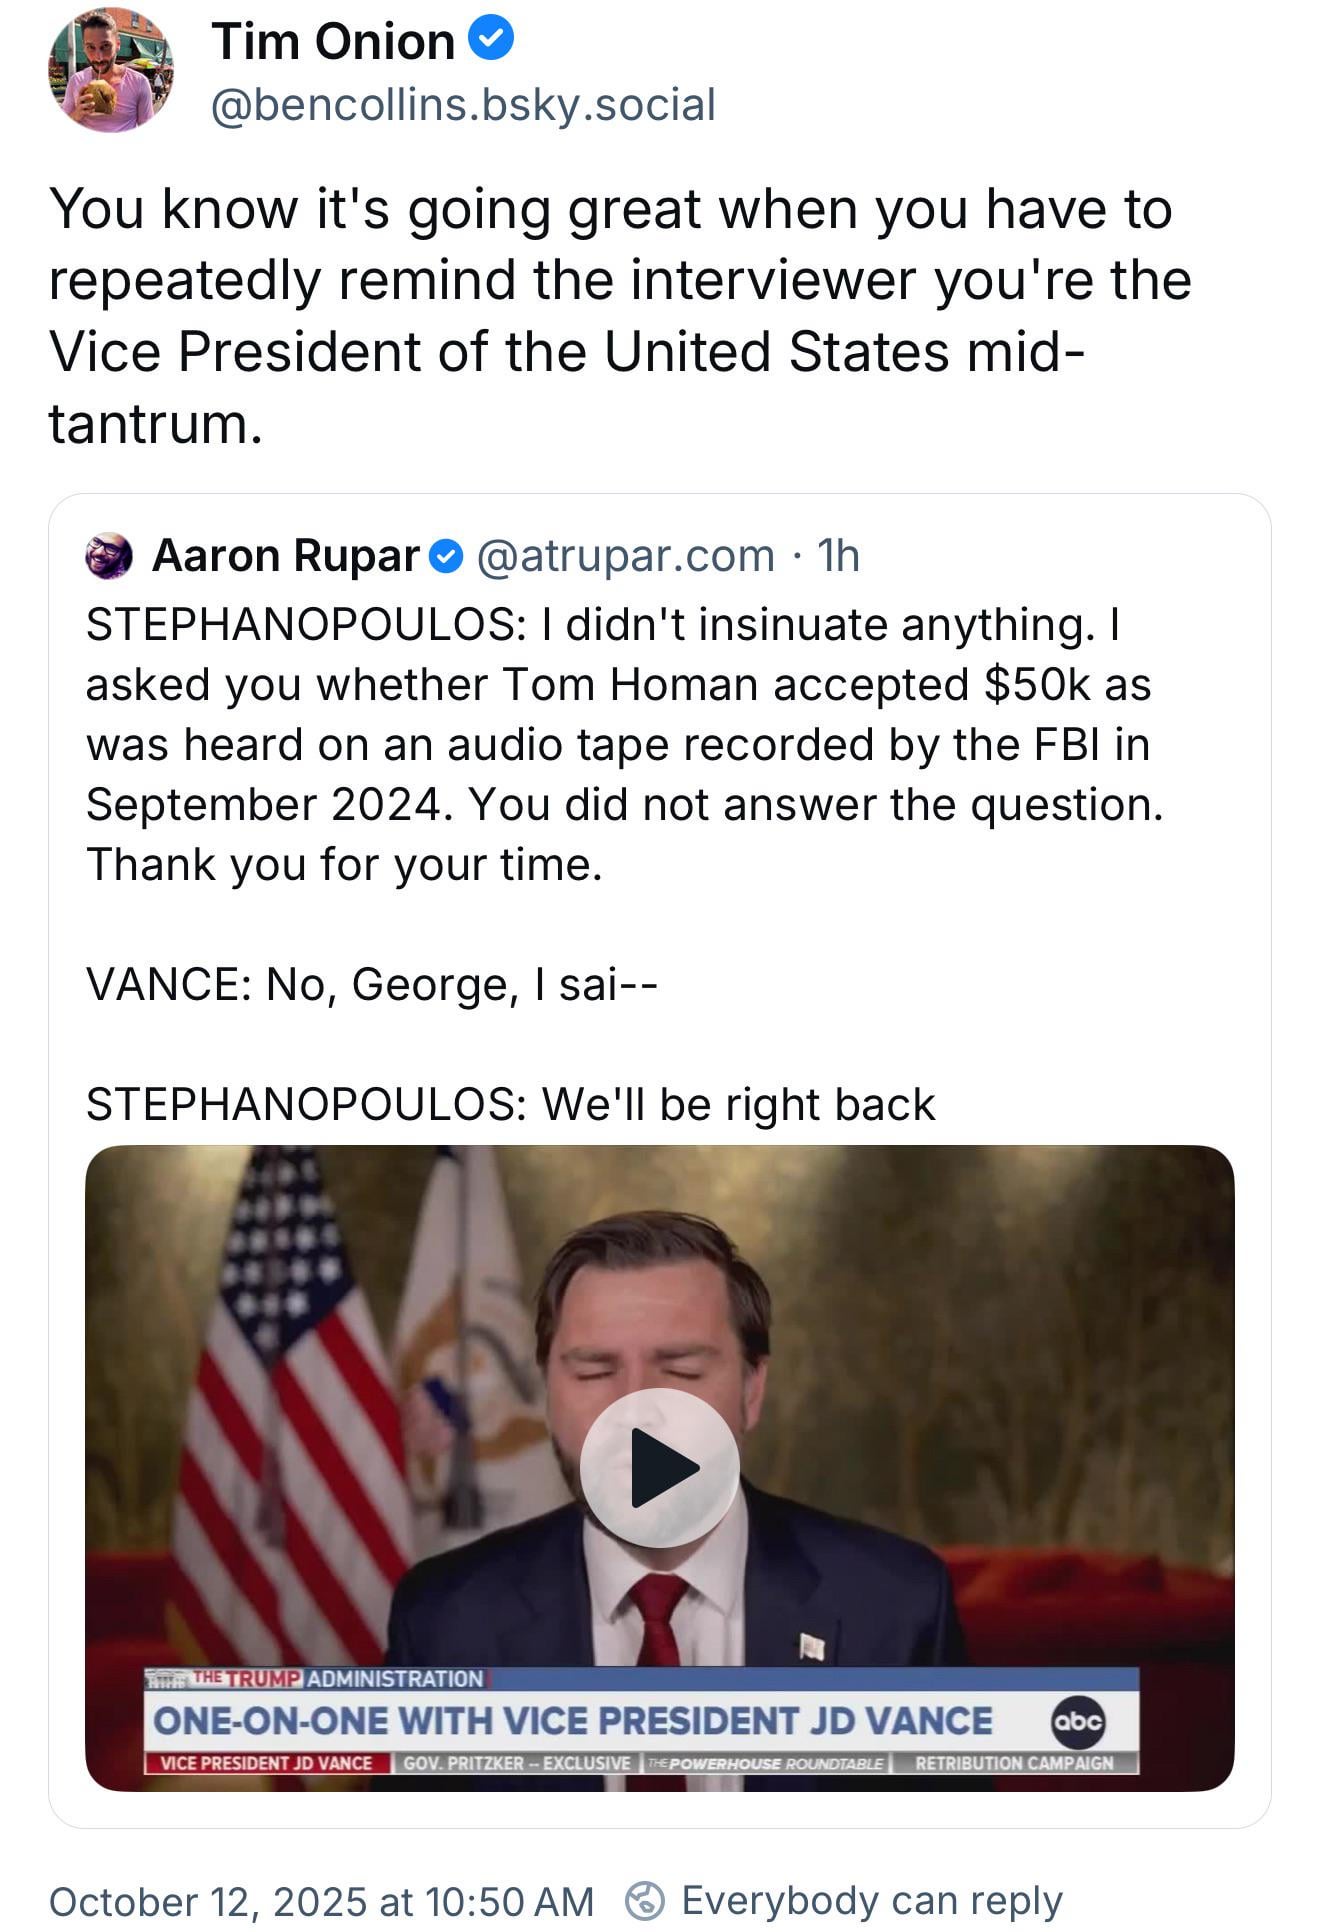Open the @bencollins.bsky.social handle
Viewport: 1320px width, 1932px height.
(463, 105)
